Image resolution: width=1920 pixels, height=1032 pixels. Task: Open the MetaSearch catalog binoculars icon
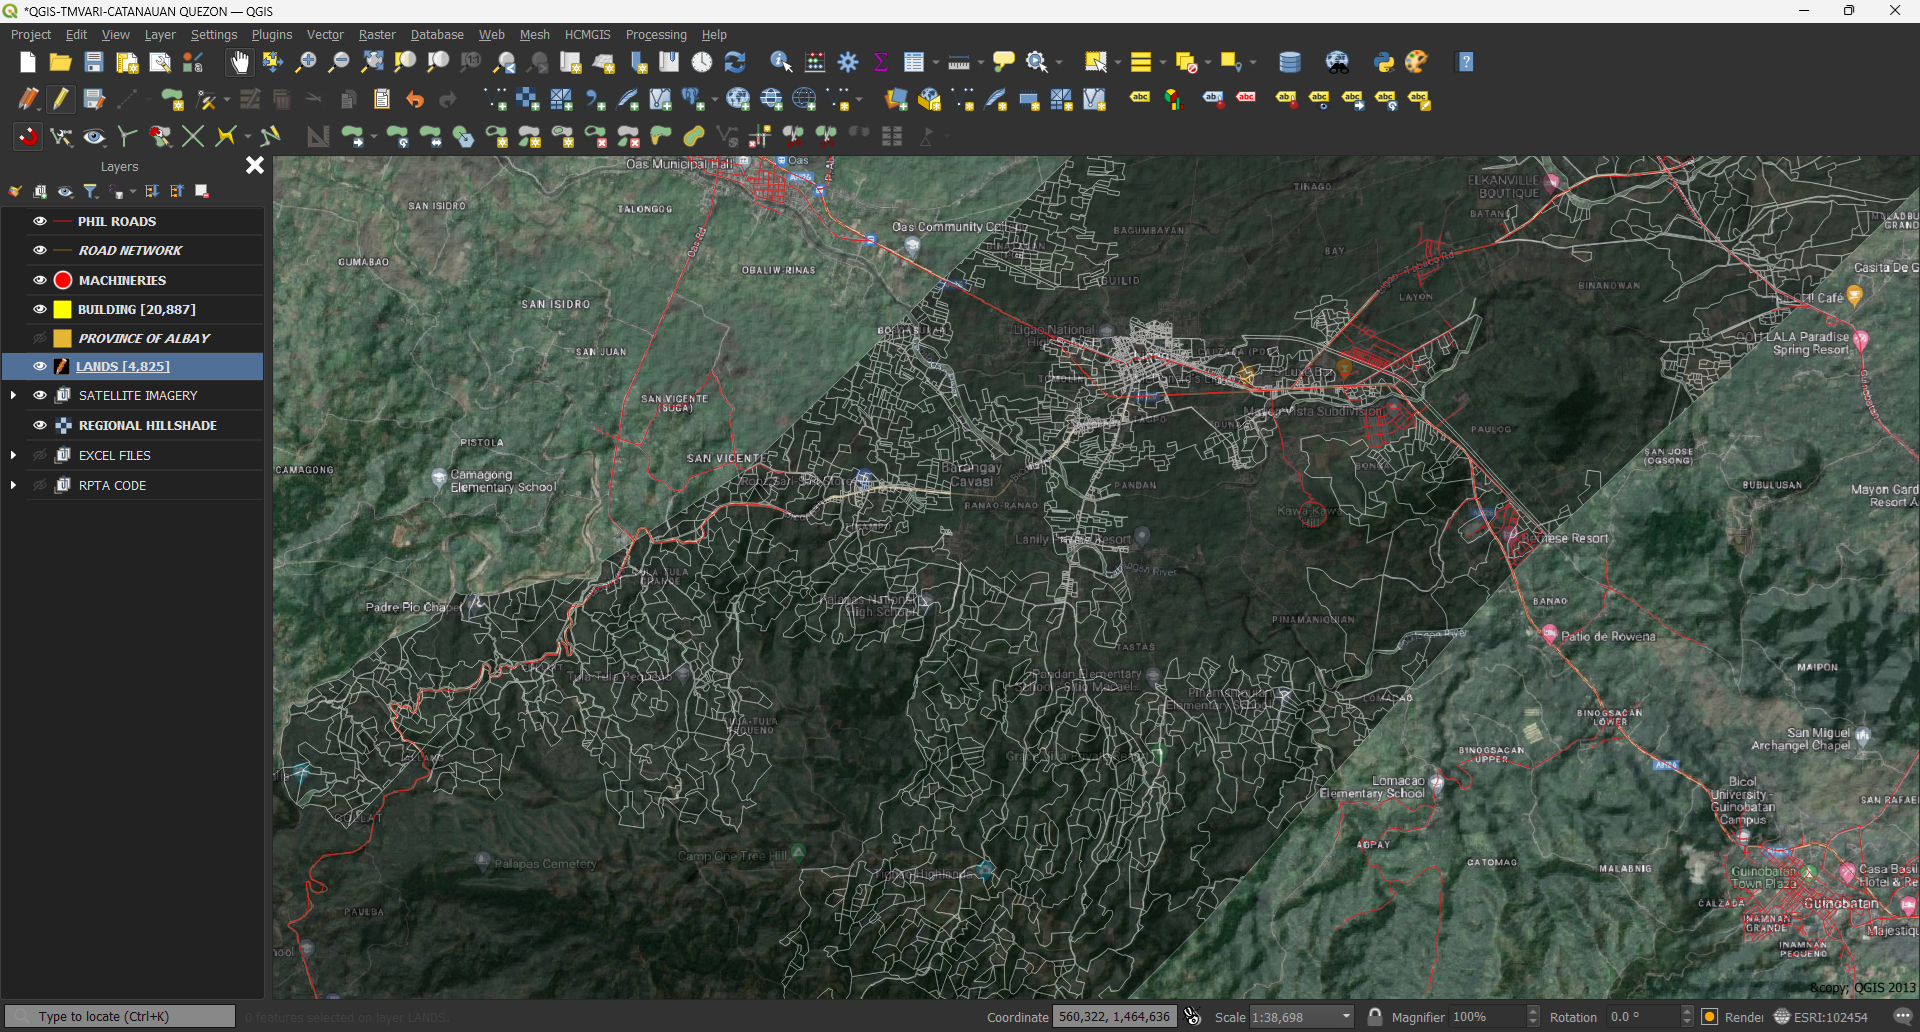1338,62
